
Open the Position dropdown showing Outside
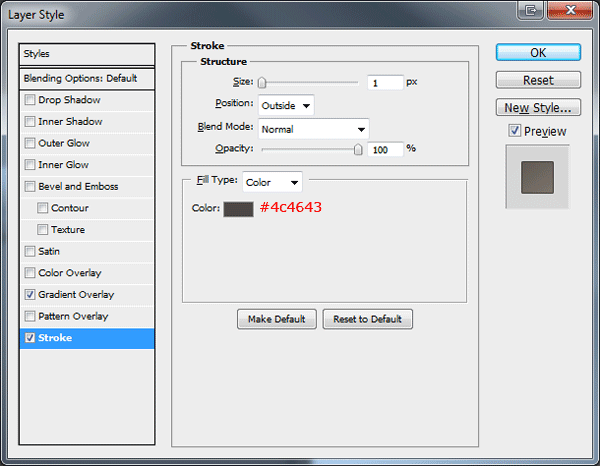pos(286,105)
